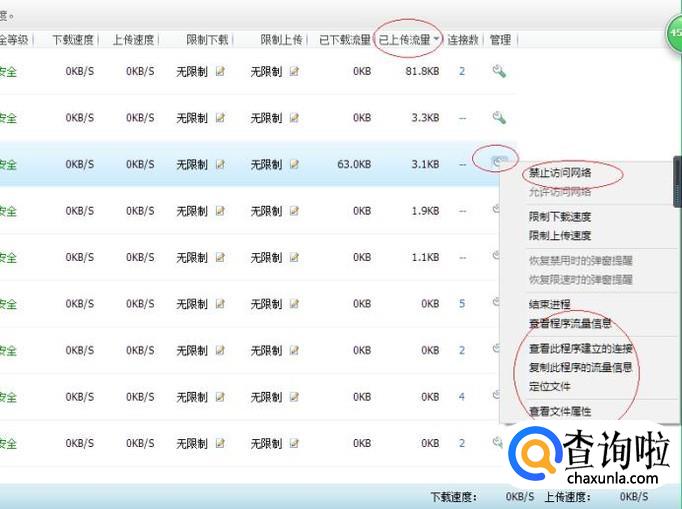
Task: Open manage wrench icon in 3.3KB row
Action: pos(499,117)
